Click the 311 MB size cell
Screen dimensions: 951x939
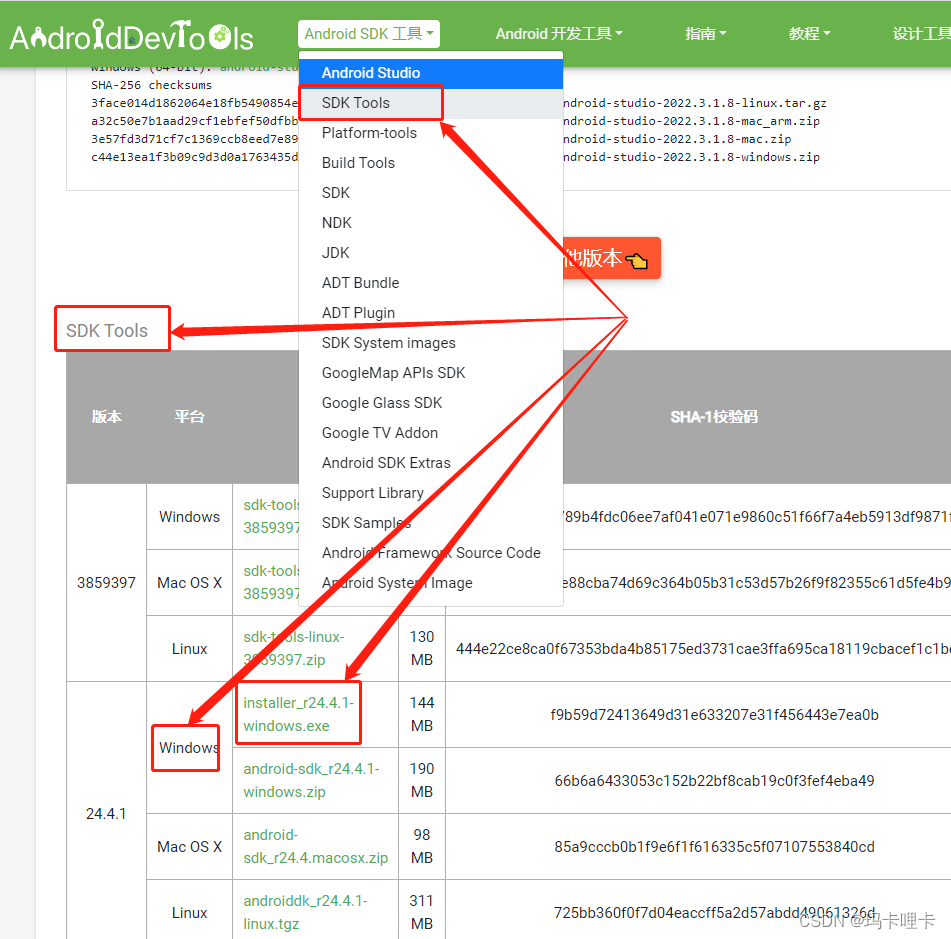422,913
